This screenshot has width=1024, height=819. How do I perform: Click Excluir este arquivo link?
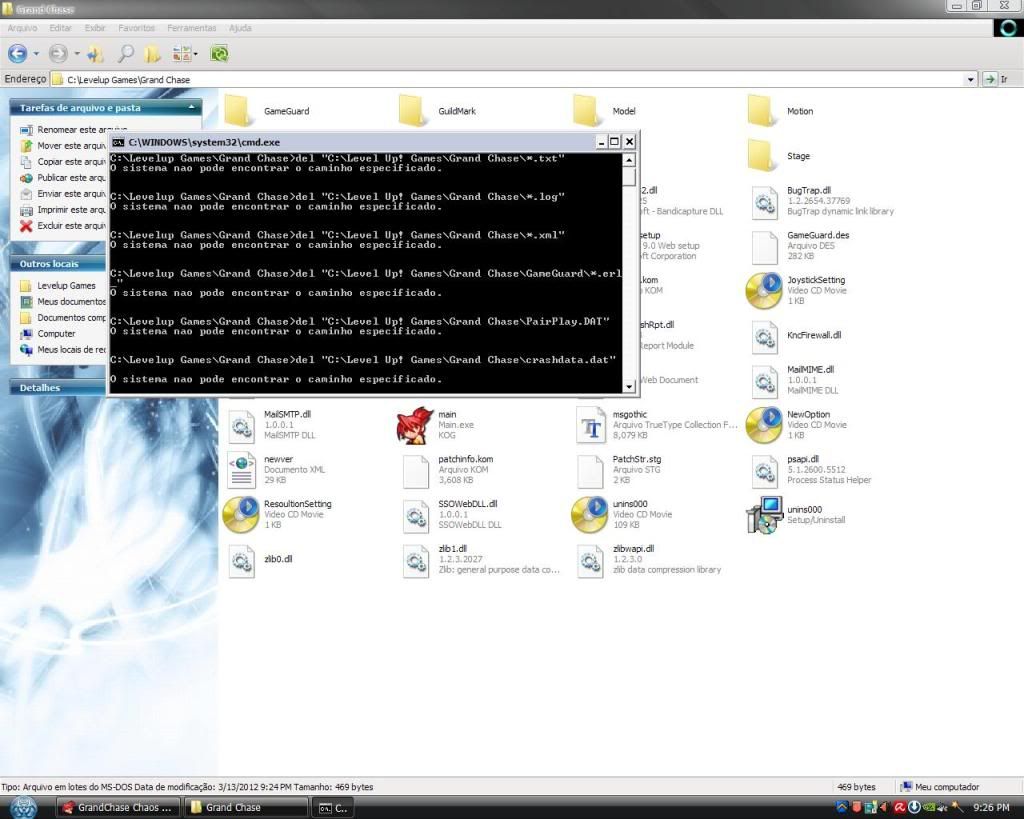70,226
